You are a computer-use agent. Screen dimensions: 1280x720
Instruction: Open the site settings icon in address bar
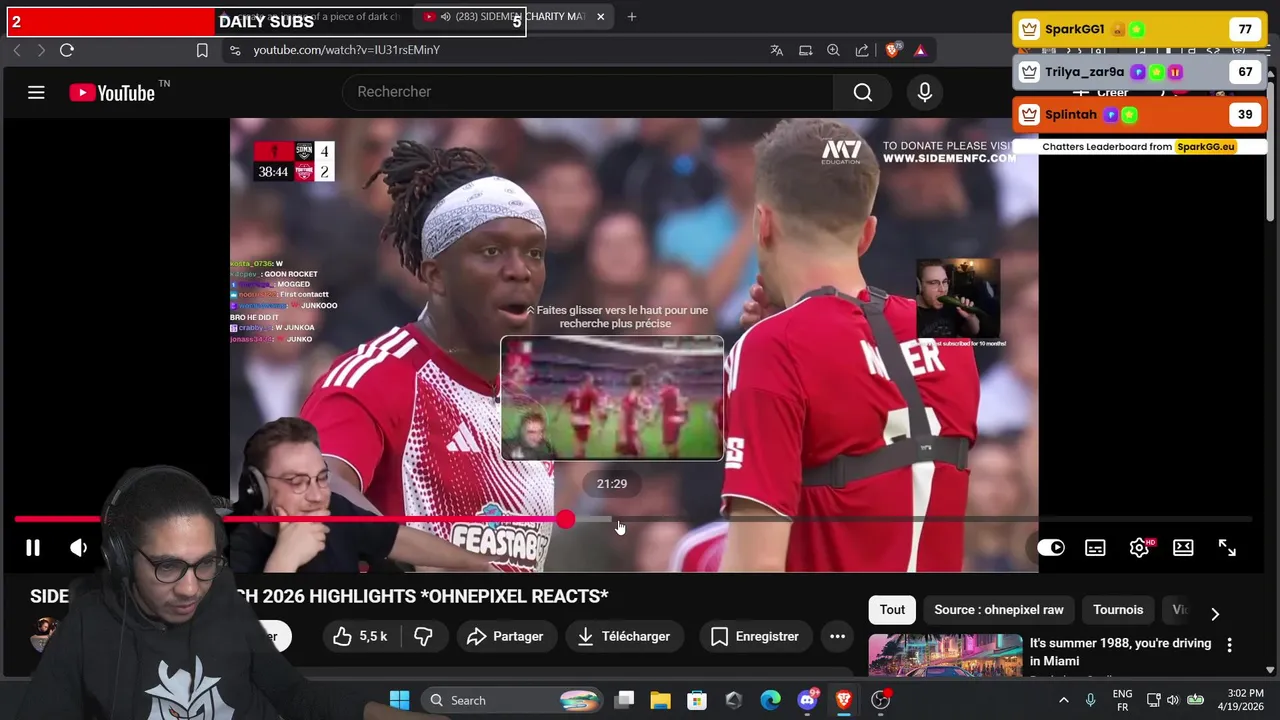234,50
